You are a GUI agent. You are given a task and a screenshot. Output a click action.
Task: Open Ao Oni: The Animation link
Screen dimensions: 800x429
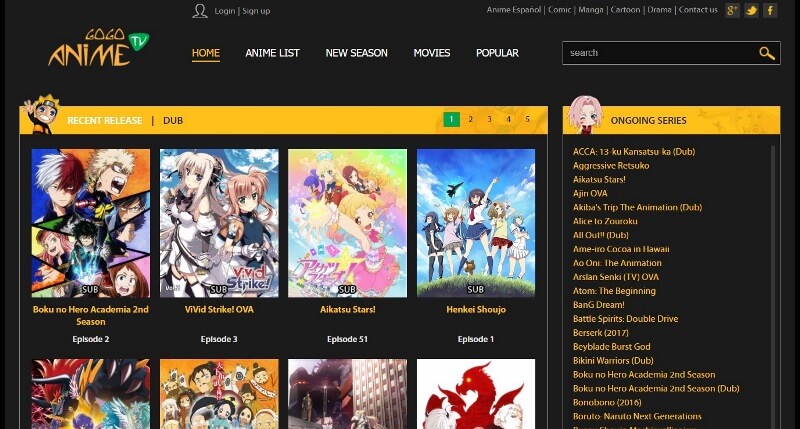point(617,263)
